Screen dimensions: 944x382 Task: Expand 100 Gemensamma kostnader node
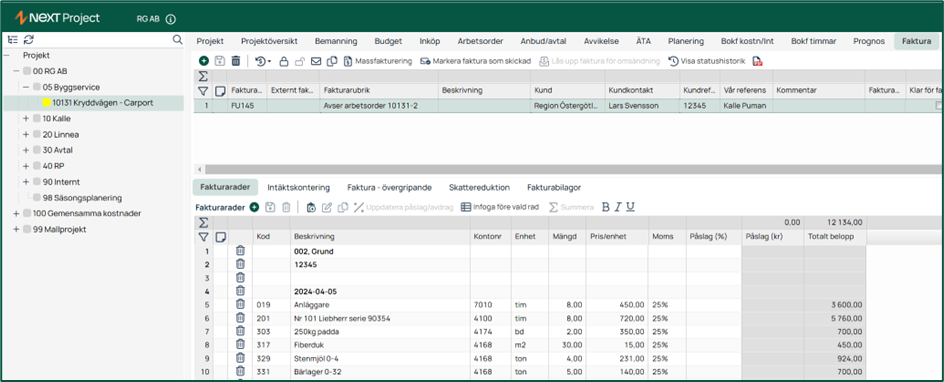(16, 214)
